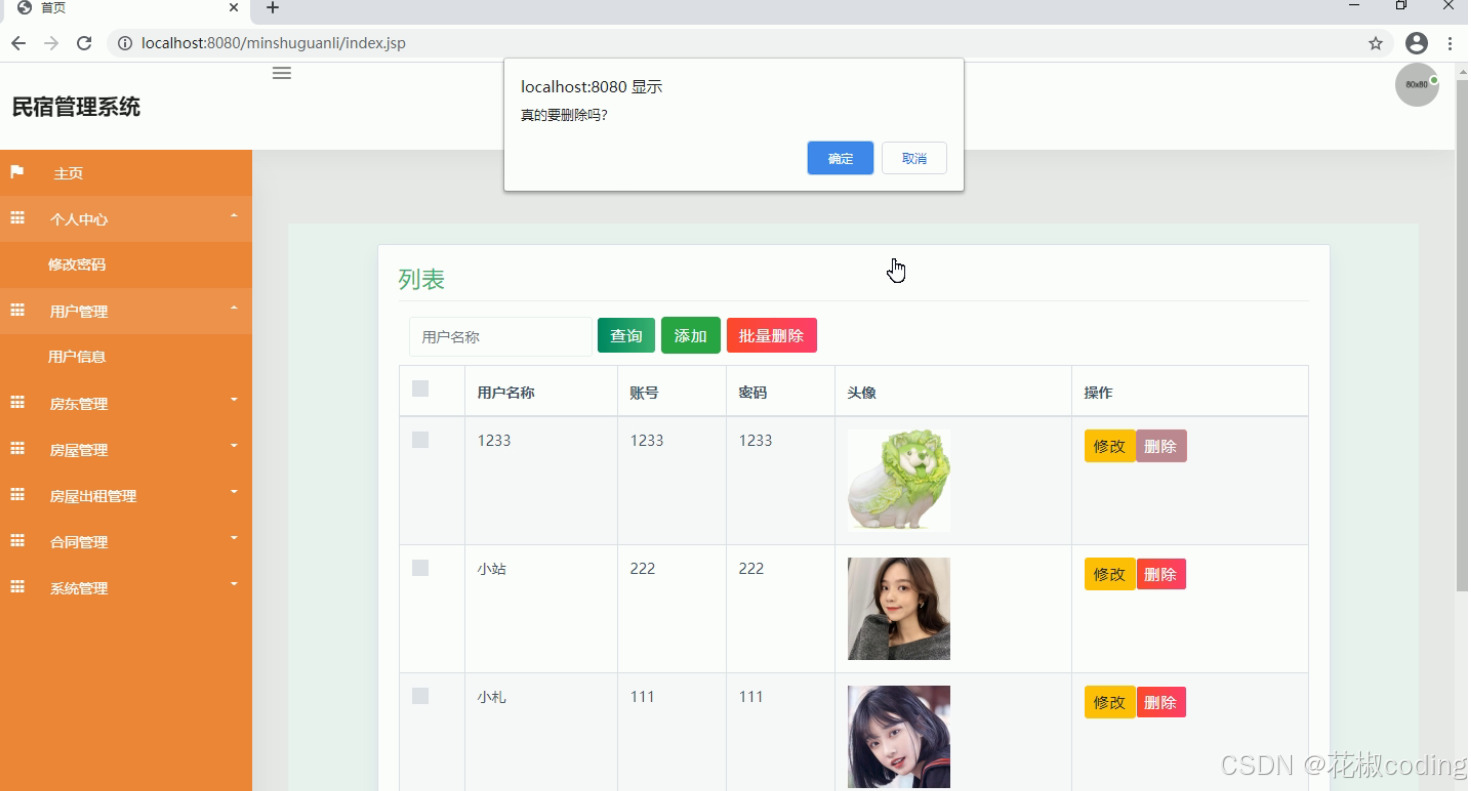
Task: Click the grid icon beside 系统管理
Action: 18,588
